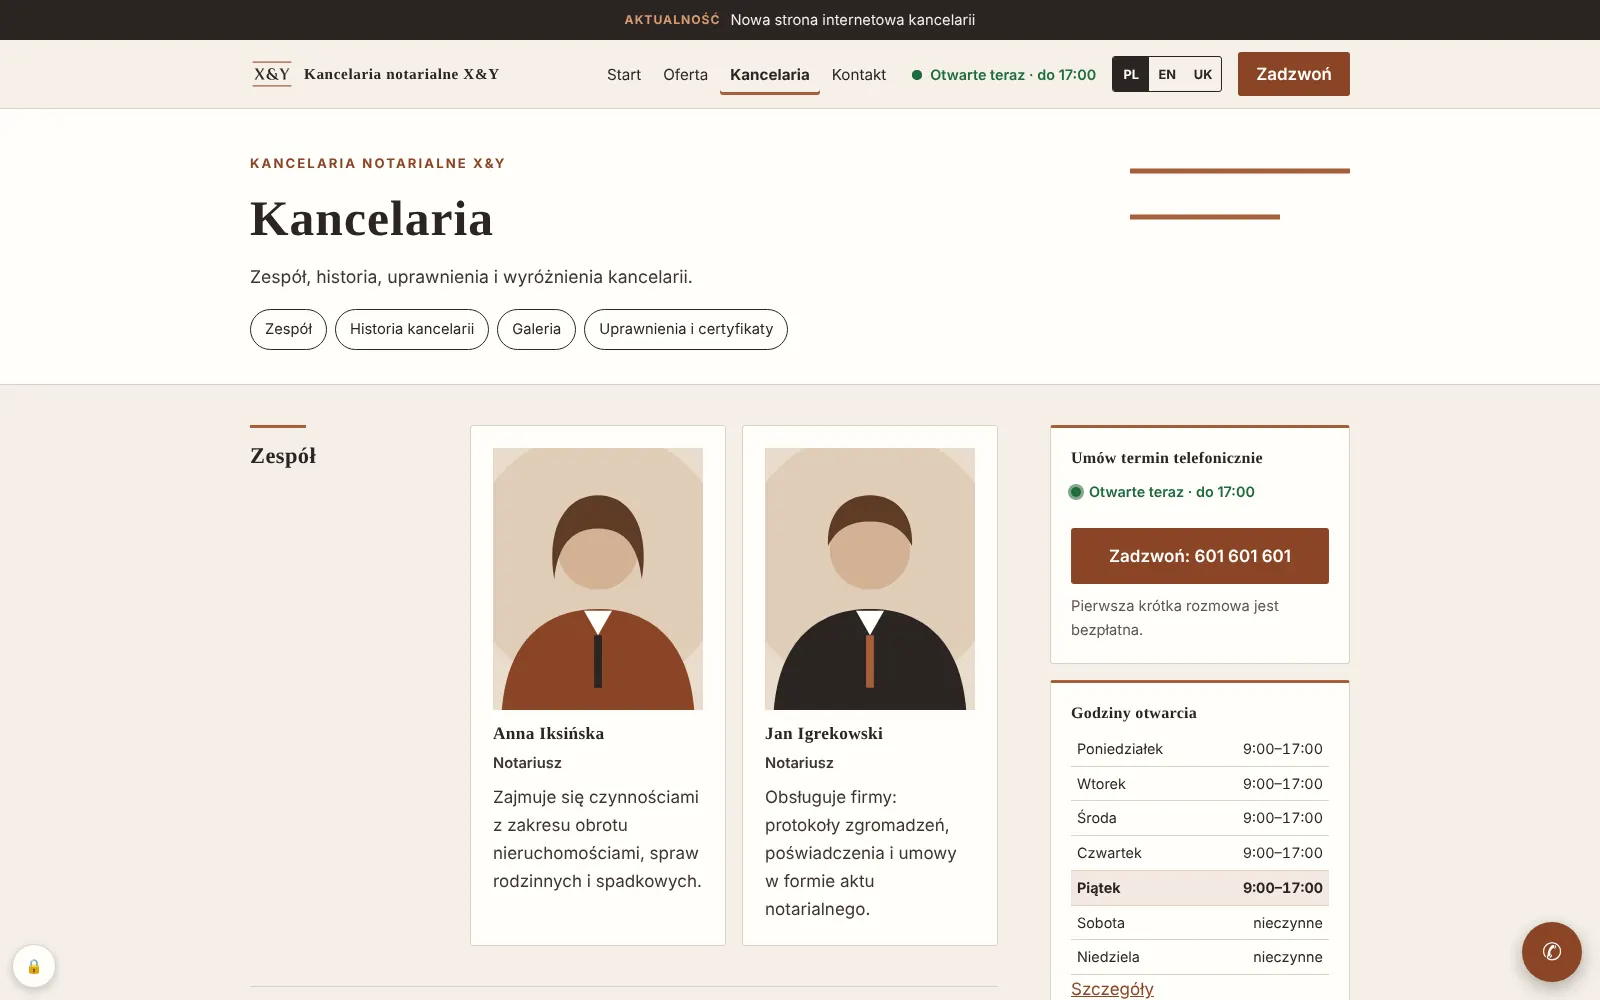Screen dimensions: 1600x1000
Task: Click the X&Y logo mark in header
Action: 272,74
